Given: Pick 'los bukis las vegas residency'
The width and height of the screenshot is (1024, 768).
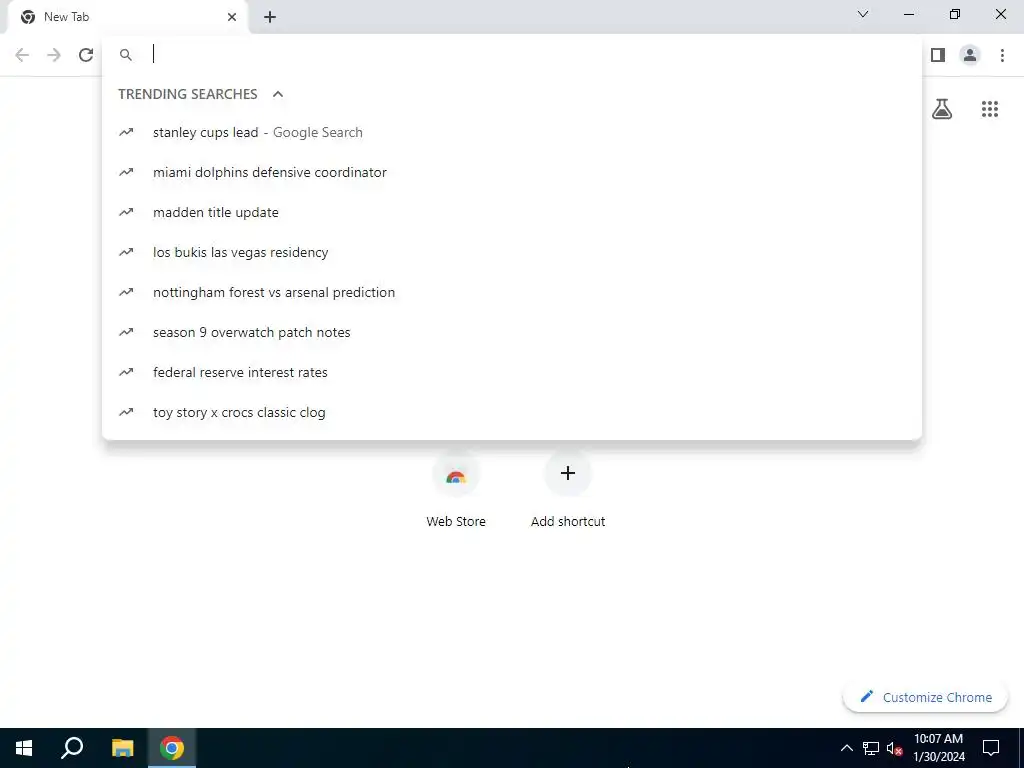Looking at the screenshot, I should click(x=512, y=252).
